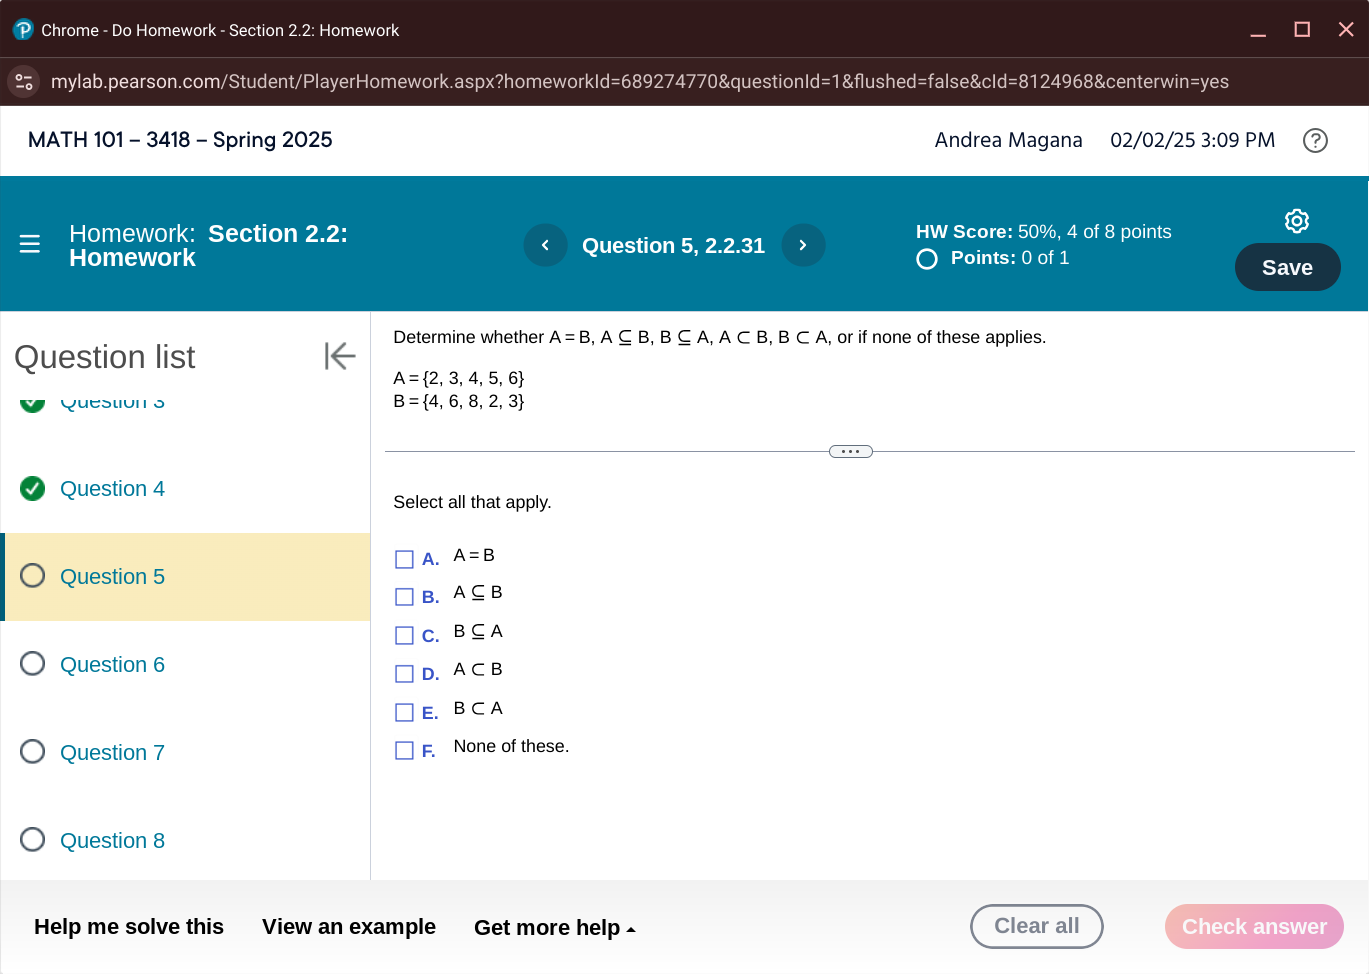Open the homework settings gear
This screenshot has width=1369, height=974.
click(1296, 221)
